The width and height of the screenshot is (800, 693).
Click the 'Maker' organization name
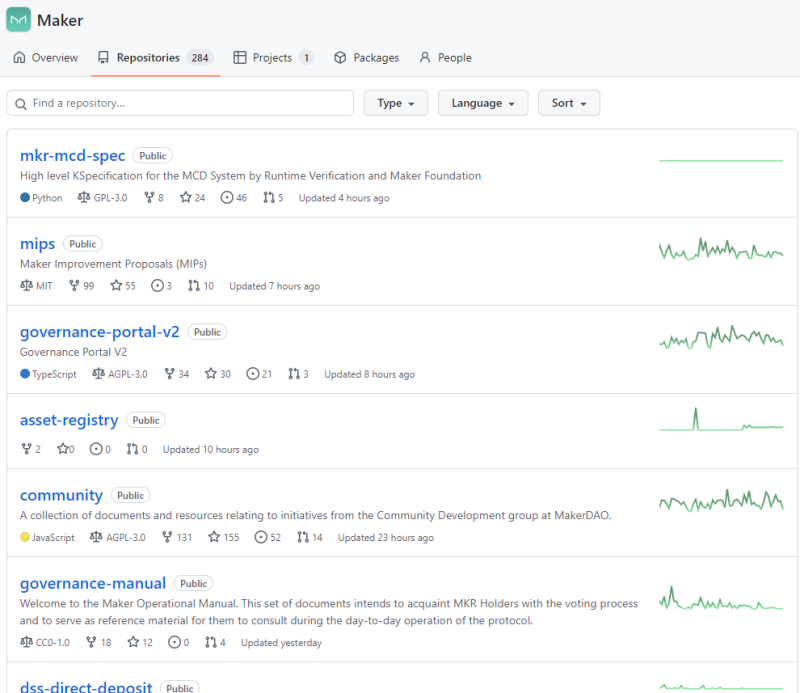click(x=60, y=20)
